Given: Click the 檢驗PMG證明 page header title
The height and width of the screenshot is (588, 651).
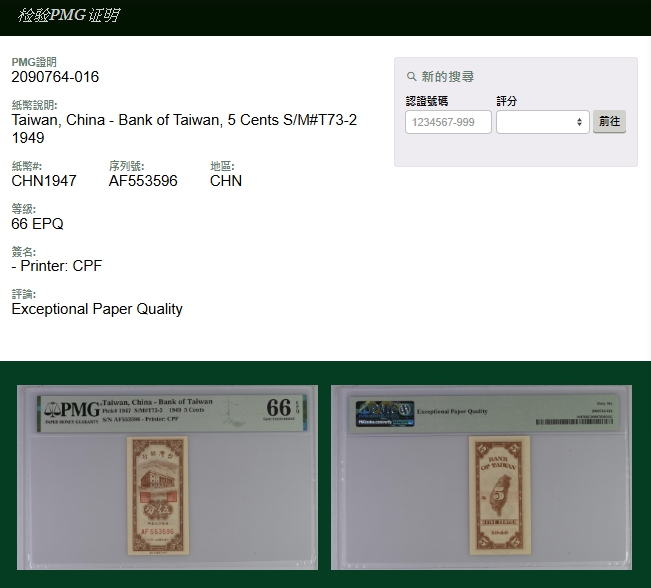Looking at the screenshot, I should (x=69, y=15).
